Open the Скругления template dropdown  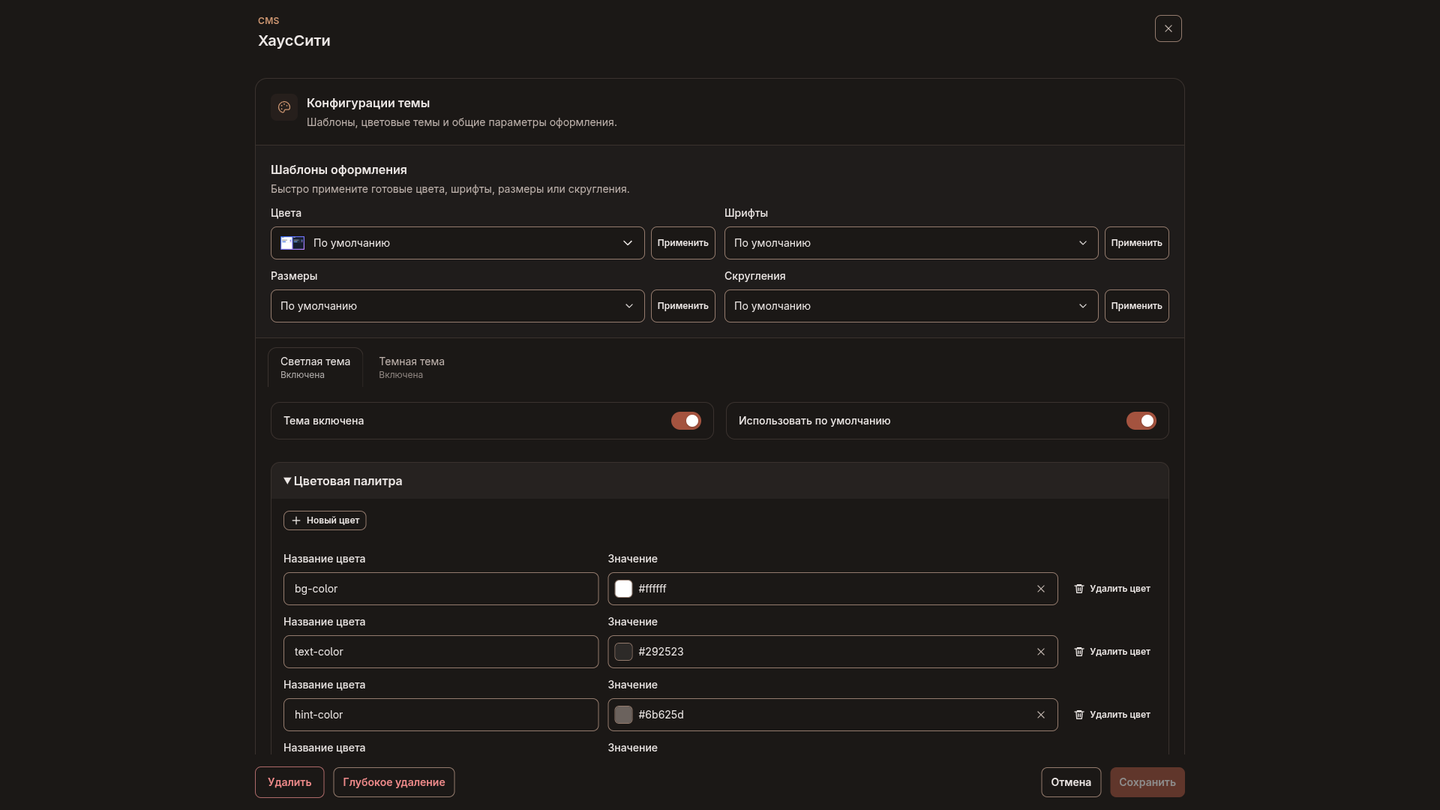tap(911, 306)
